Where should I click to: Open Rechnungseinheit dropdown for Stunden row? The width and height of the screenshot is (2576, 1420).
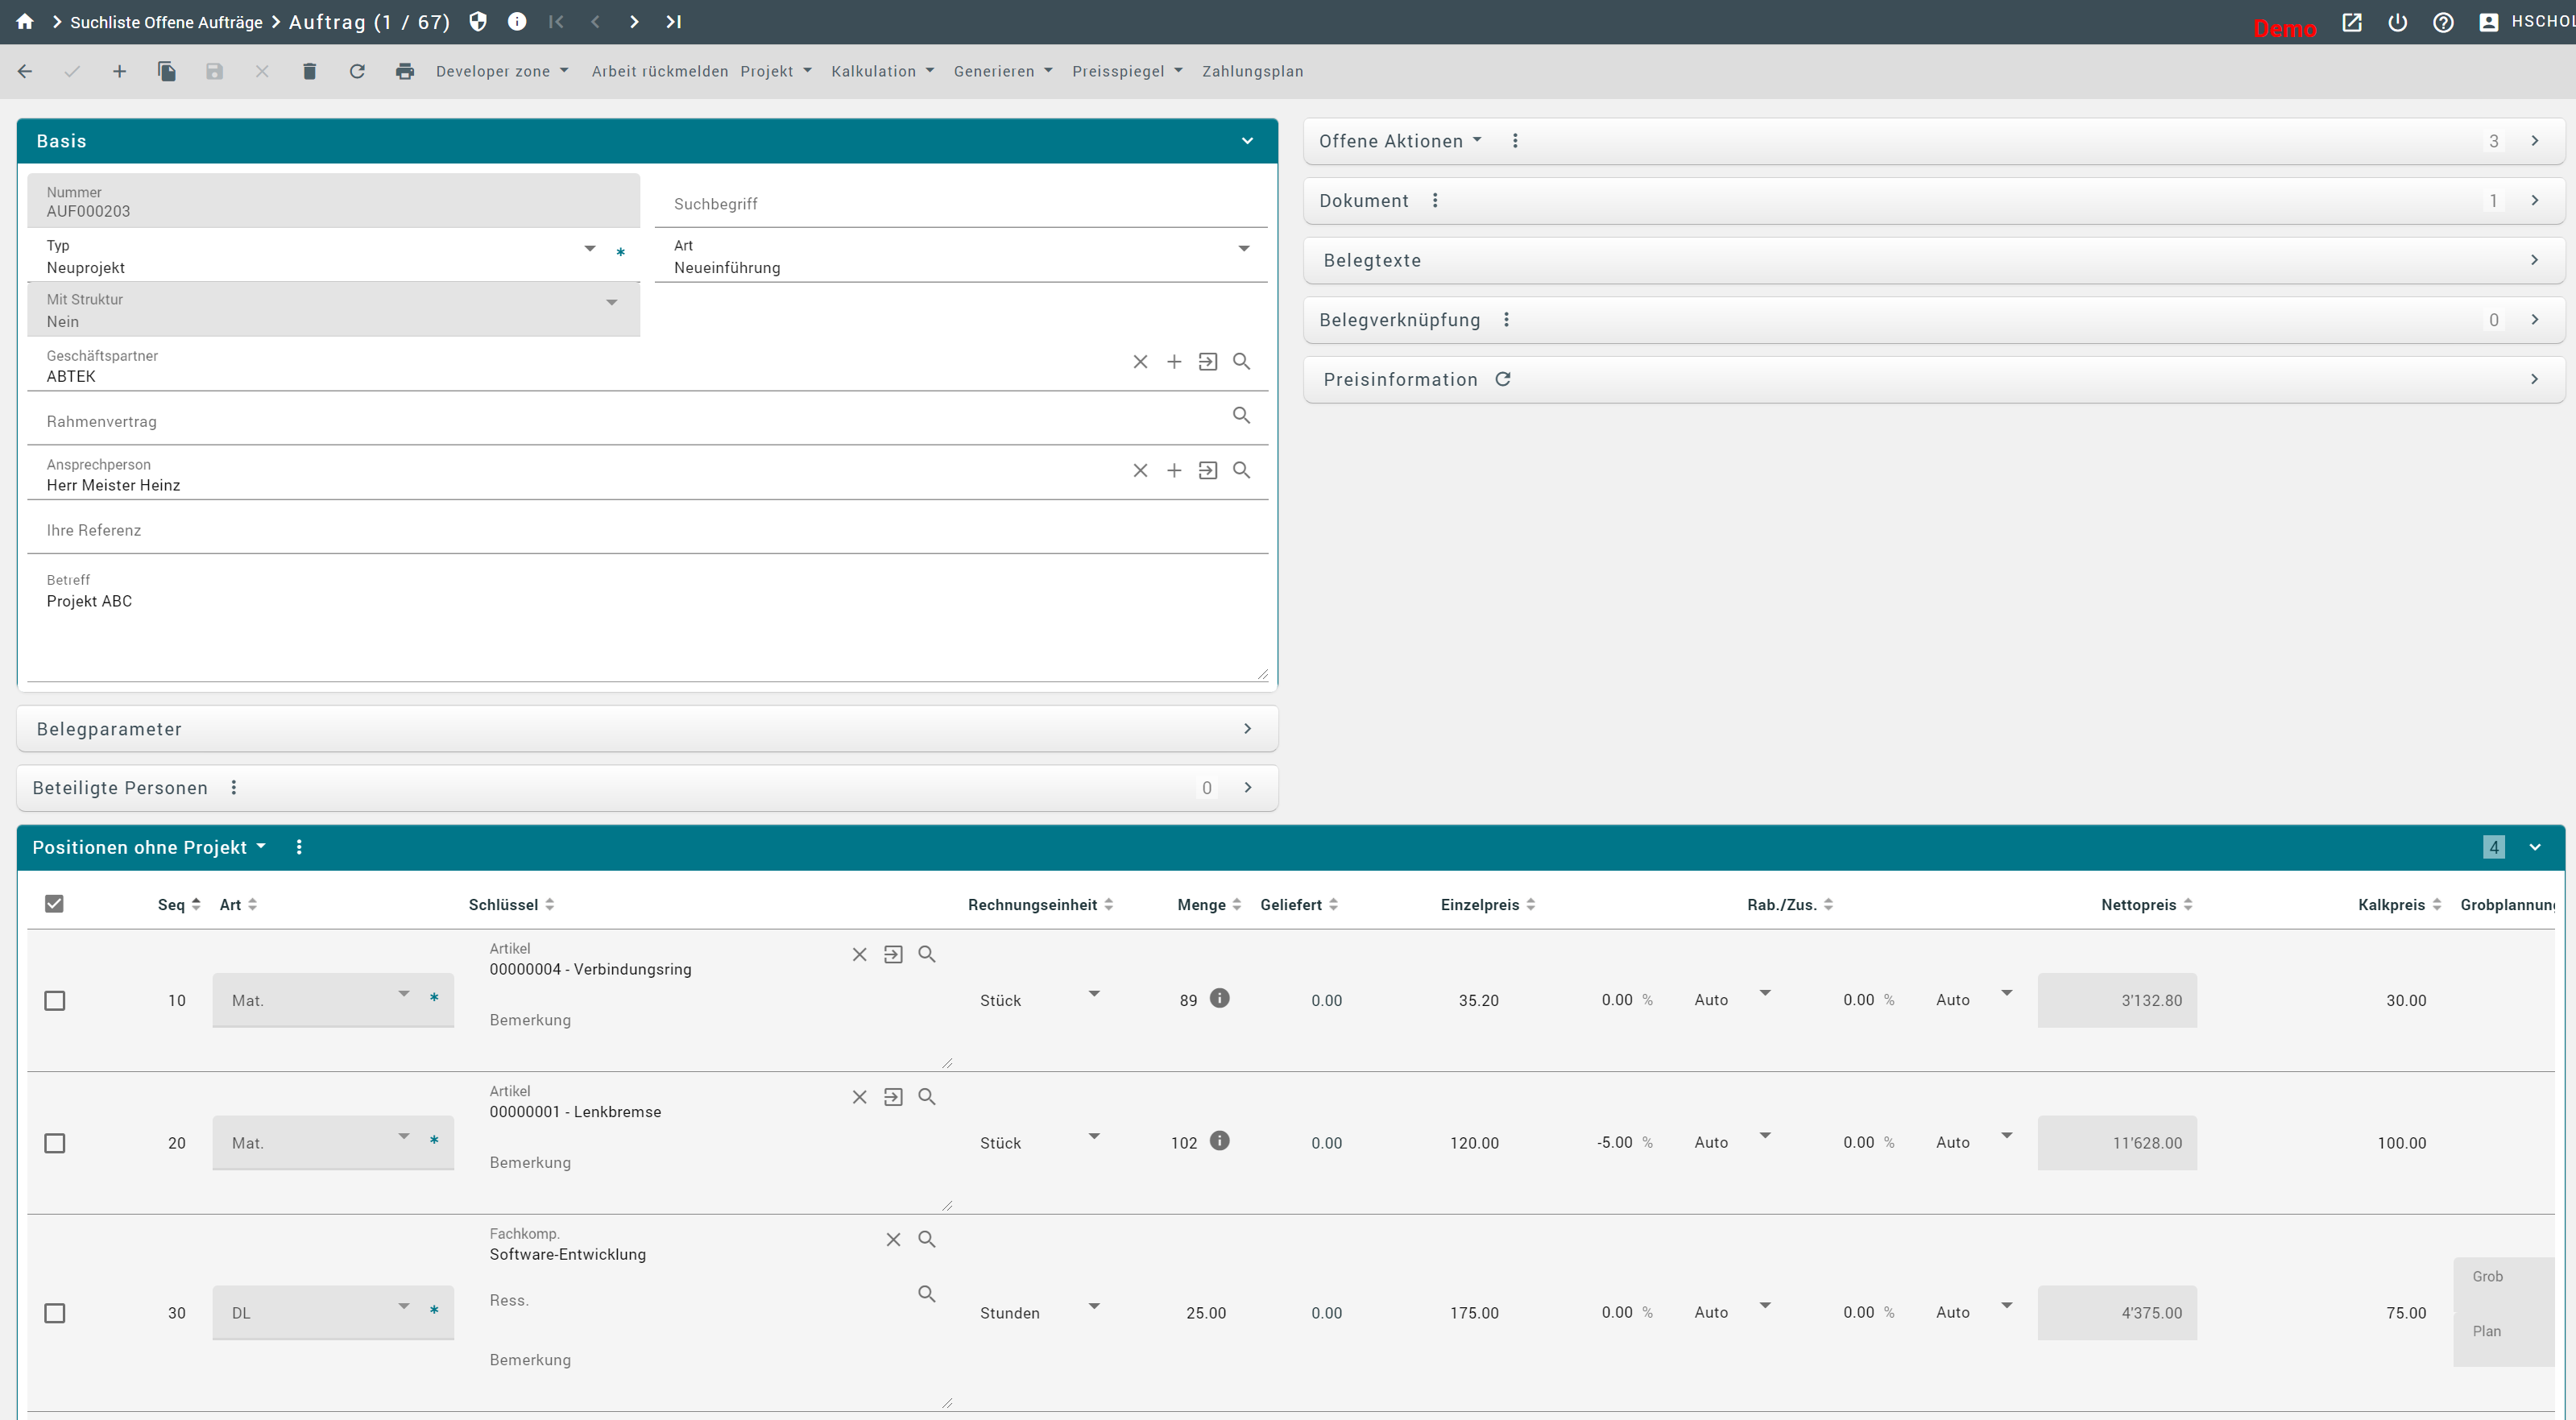[1094, 1307]
